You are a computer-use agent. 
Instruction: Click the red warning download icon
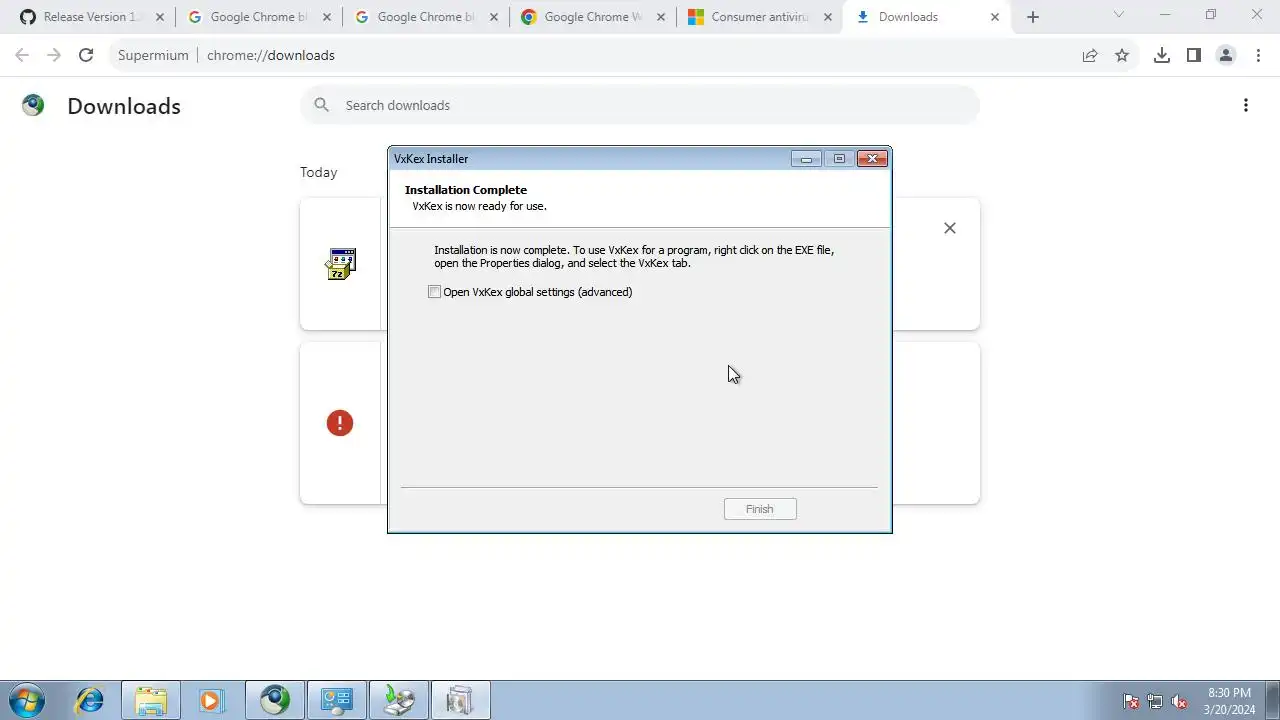point(340,423)
